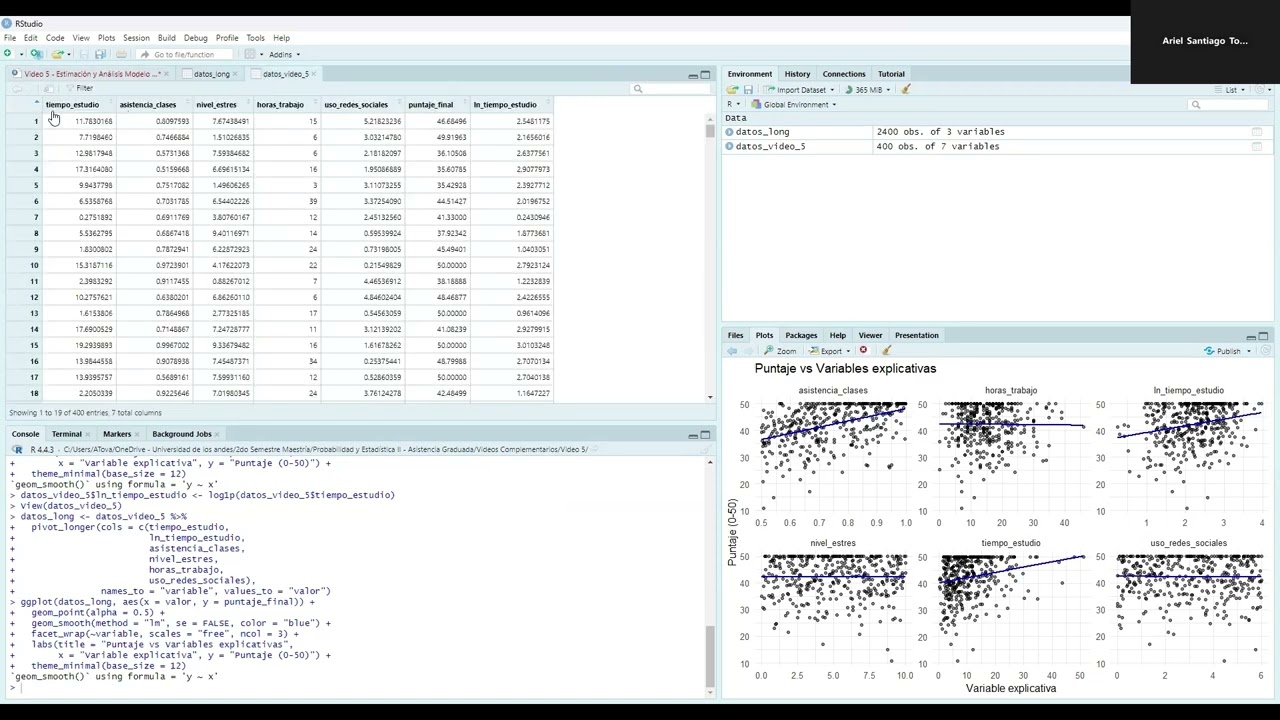
Task: Click the Zoom plot button
Action: 780,351
